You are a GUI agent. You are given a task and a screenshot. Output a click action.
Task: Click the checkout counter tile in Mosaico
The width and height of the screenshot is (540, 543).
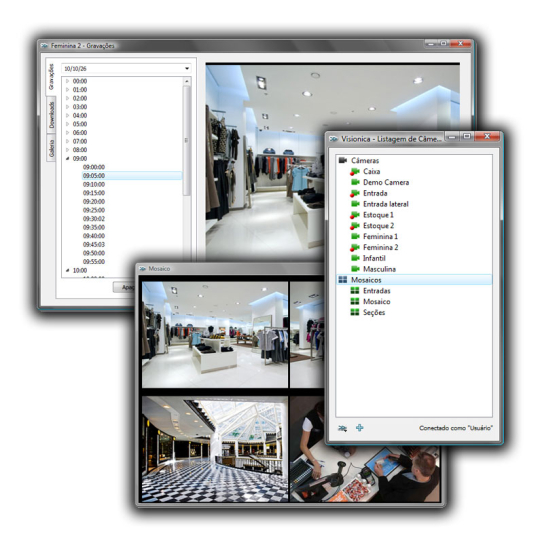365,473
